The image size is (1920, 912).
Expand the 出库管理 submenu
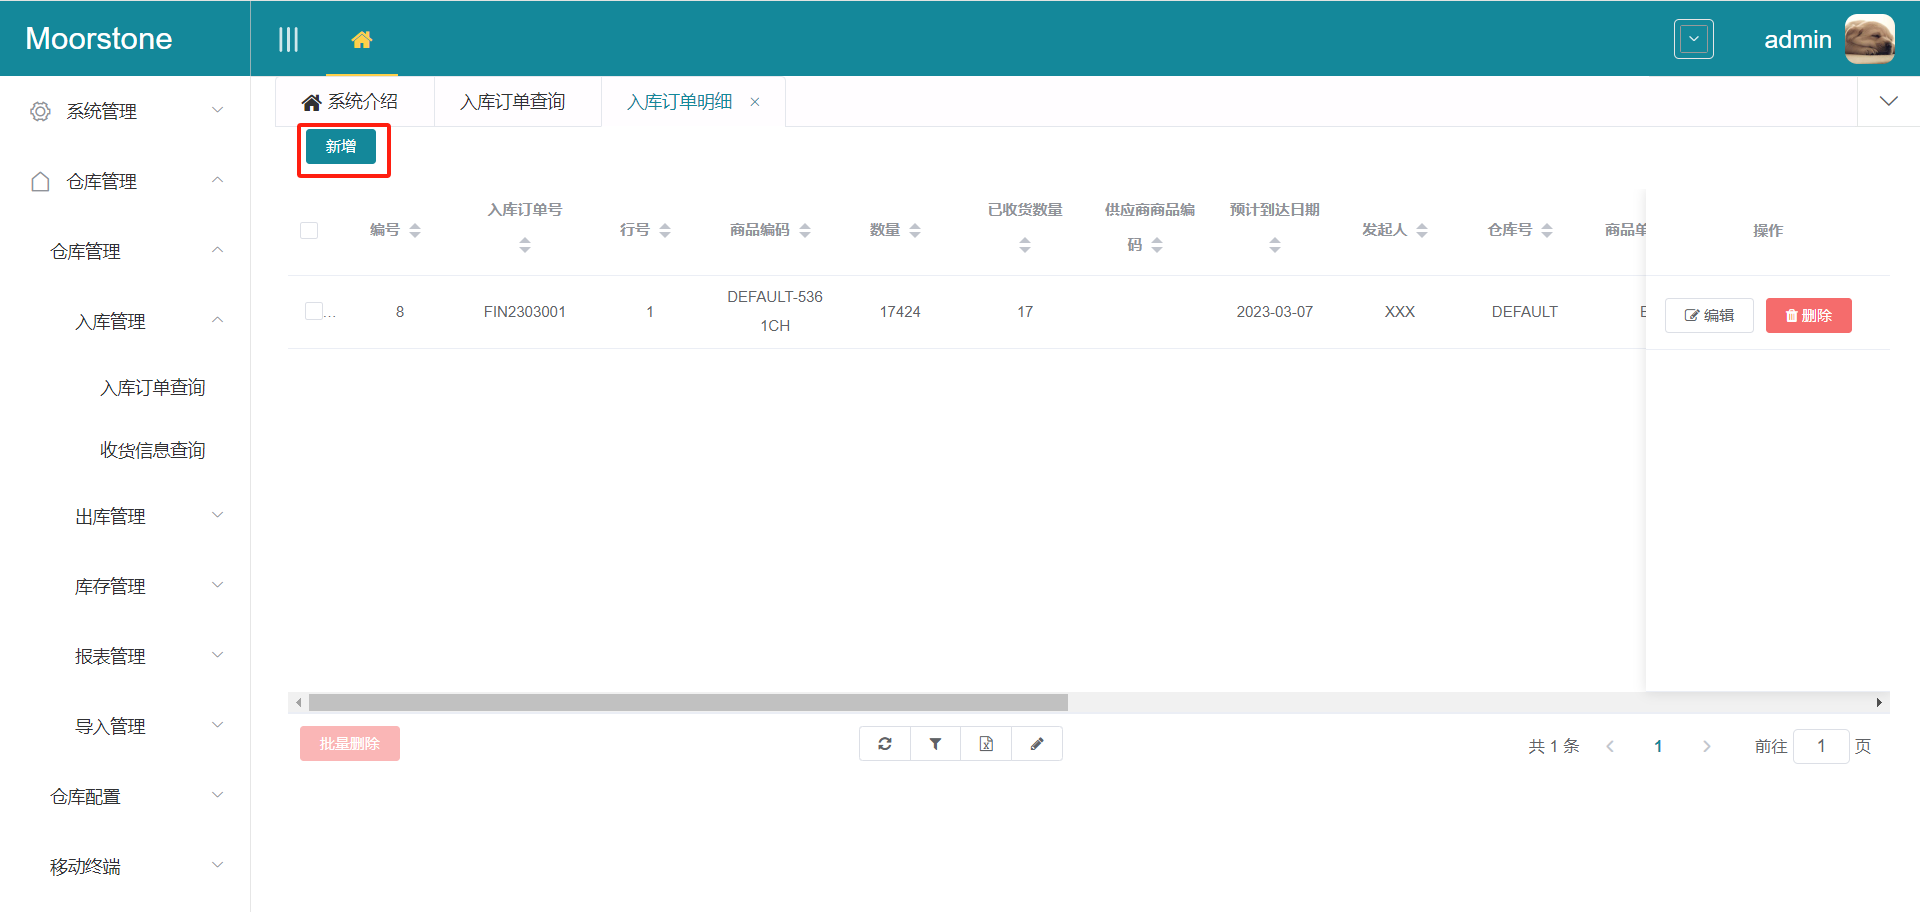pyautogui.click(x=148, y=516)
